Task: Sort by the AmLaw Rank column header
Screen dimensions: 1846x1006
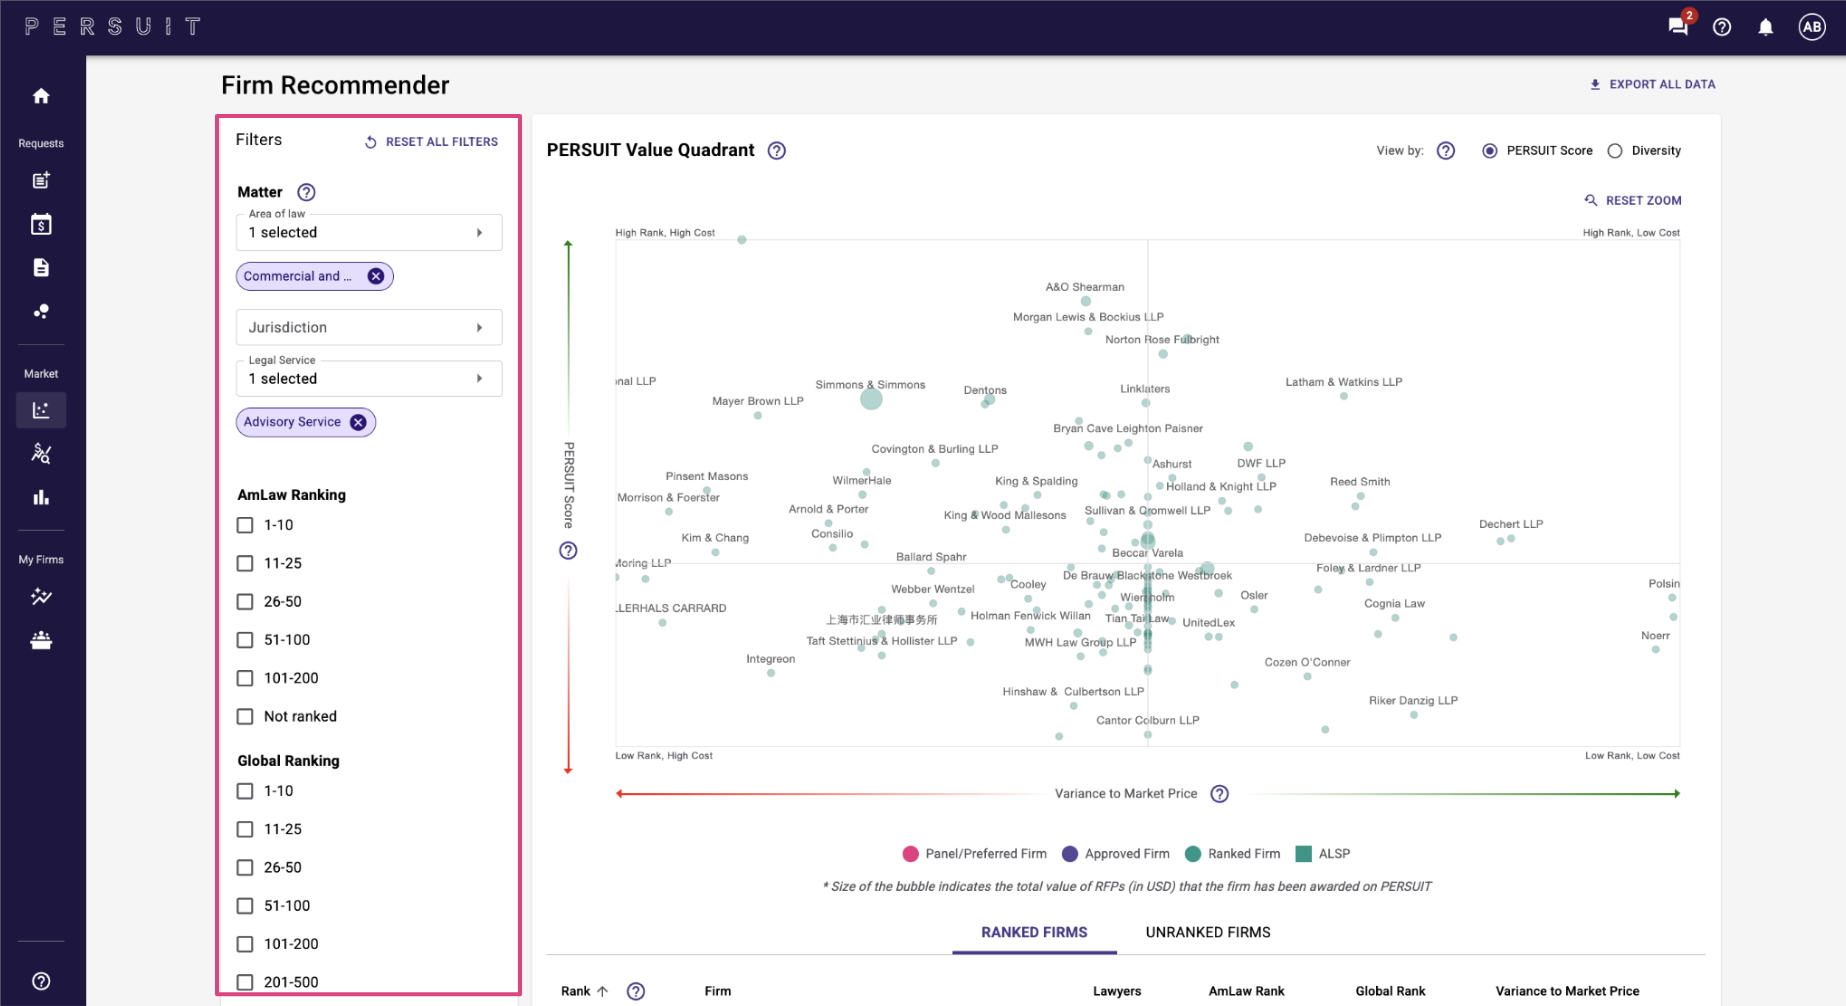Action: (1246, 991)
